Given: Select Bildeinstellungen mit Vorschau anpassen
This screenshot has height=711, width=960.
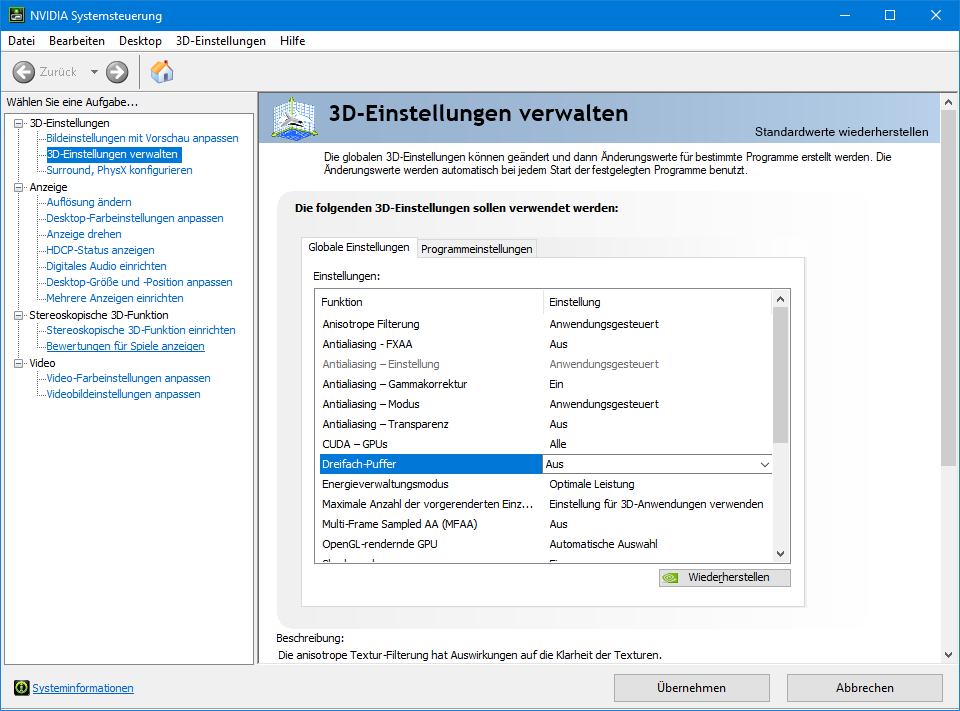Looking at the screenshot, I should (x=142, y=138).
